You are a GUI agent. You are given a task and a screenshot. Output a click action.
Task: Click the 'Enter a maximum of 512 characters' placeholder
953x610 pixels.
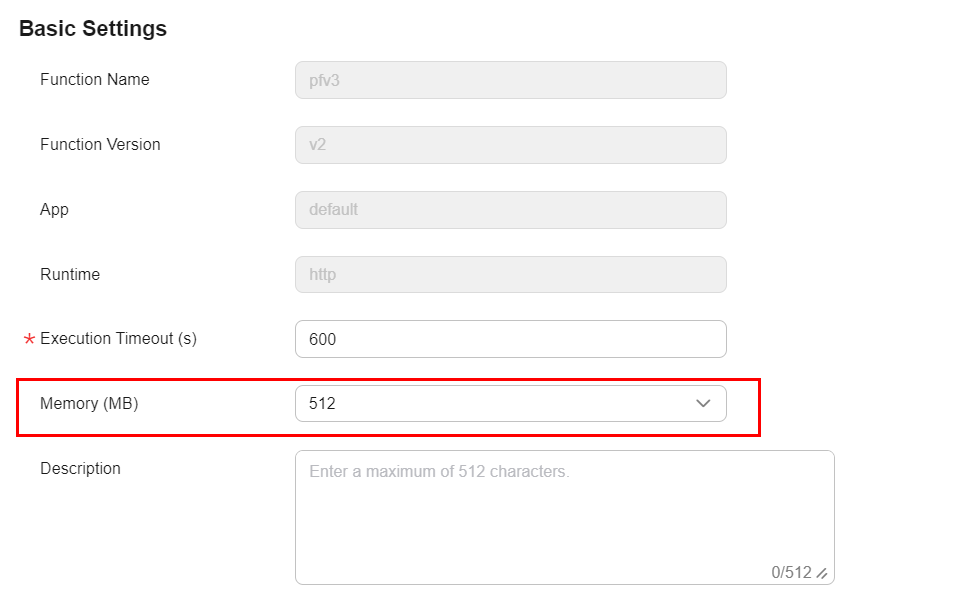[x=439, y=471]
